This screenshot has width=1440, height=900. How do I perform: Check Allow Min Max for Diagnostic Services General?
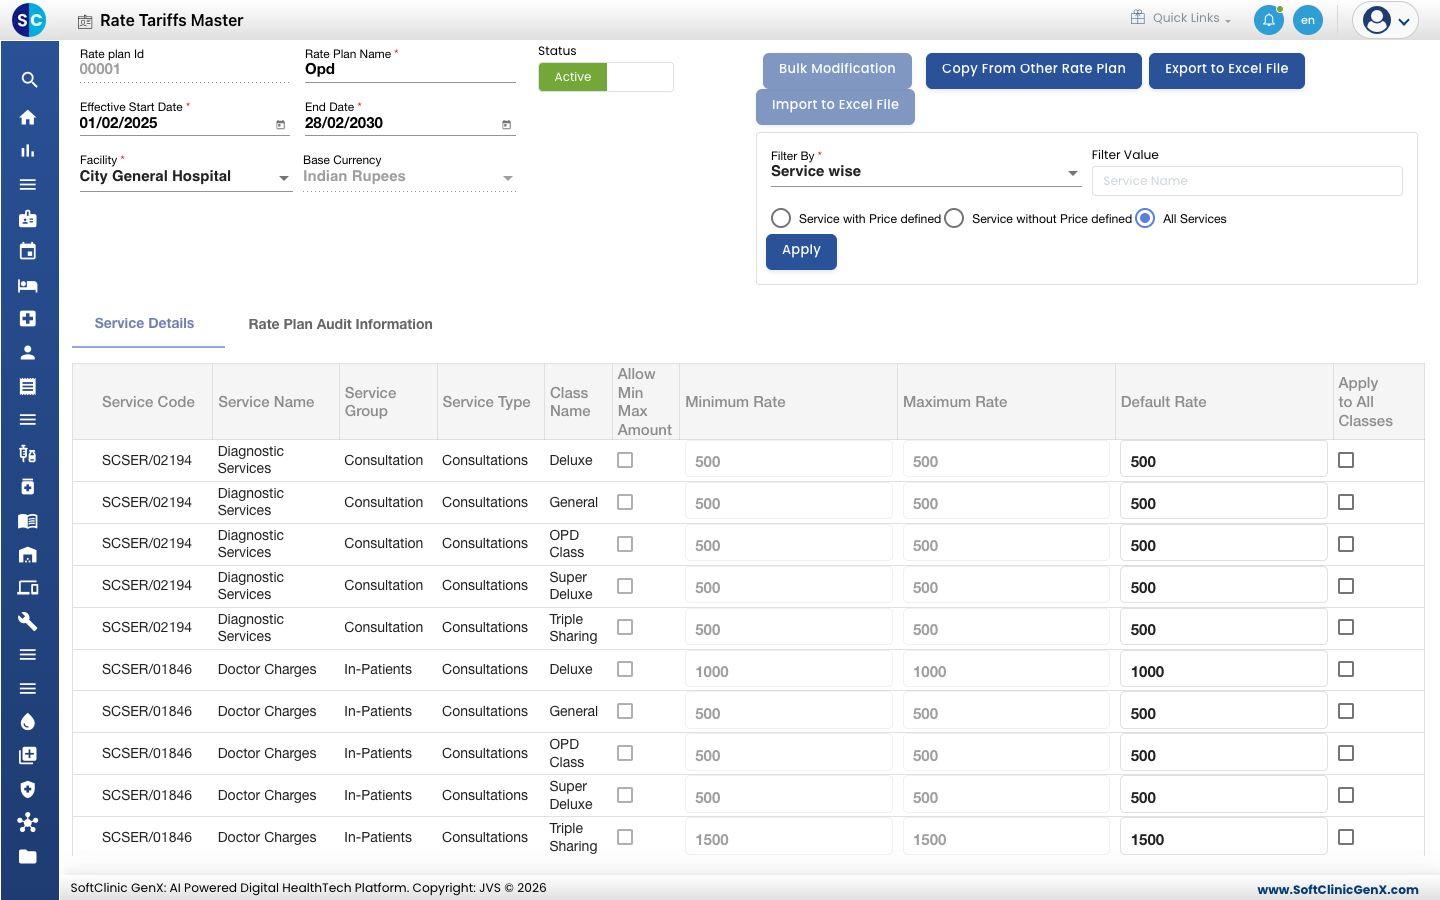coord(625,502)
